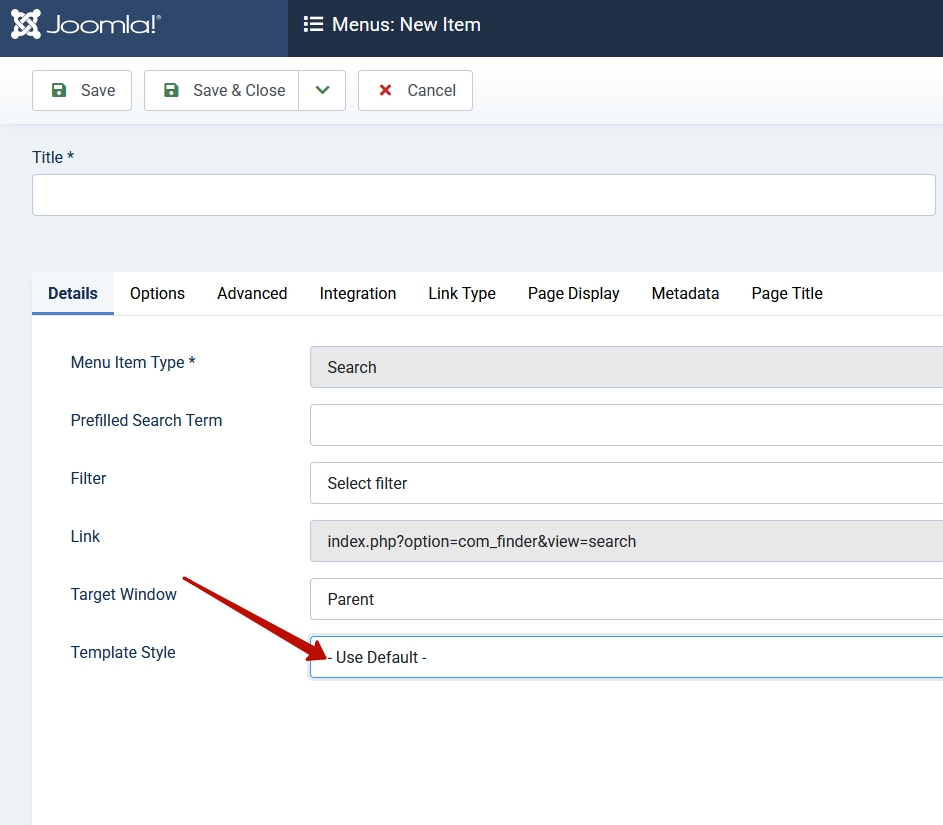Click the Save & Close button
This screenshot has height=825, width=943.
tap(222, 90)
